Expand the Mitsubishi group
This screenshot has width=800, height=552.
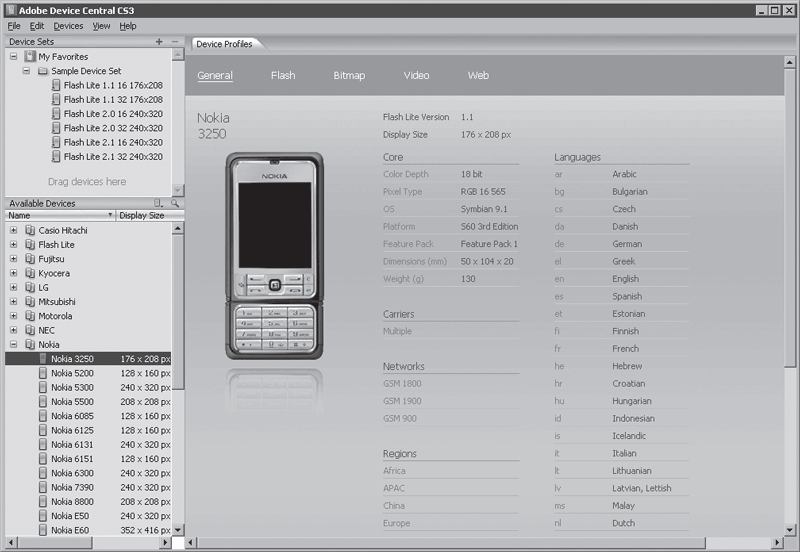click(14, 302)
